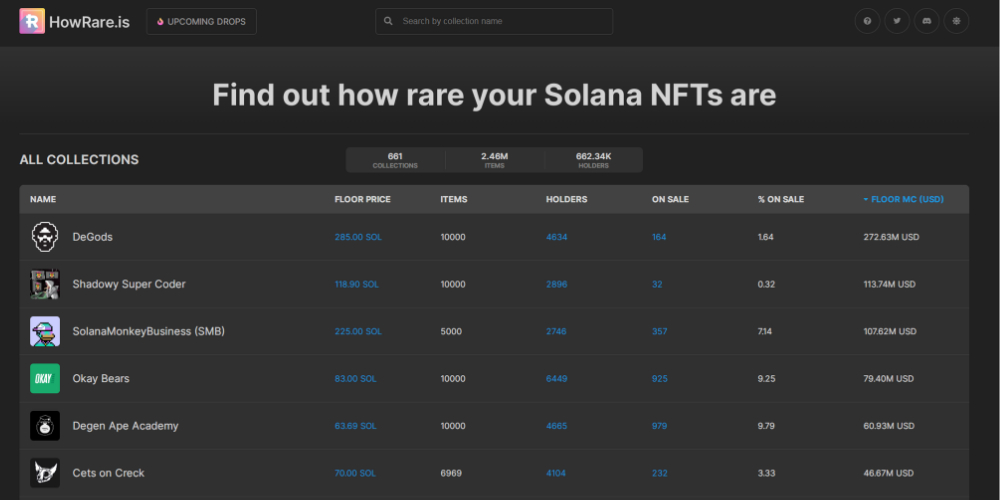Click the 662.34K Holders stat
This screenshot has height=500, width=1000.
tap(594, 160)
